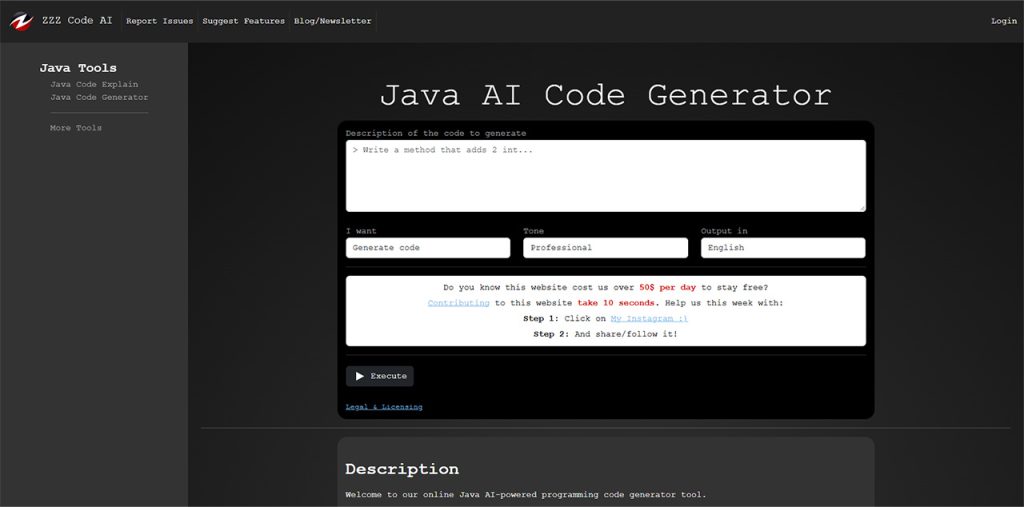Image resolution: width=1024 pixels, height=507 pixels.
Task: Open More Tools in the sidebar
Action: (76, 128)
